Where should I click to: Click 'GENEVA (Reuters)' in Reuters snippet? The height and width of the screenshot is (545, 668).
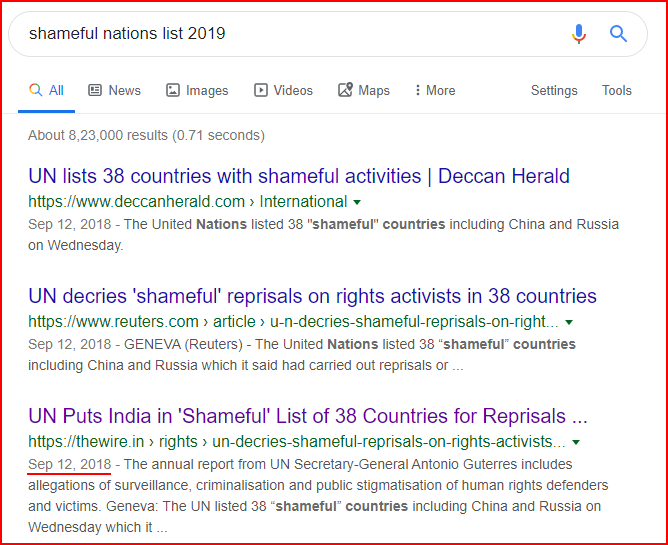[183, 344]
